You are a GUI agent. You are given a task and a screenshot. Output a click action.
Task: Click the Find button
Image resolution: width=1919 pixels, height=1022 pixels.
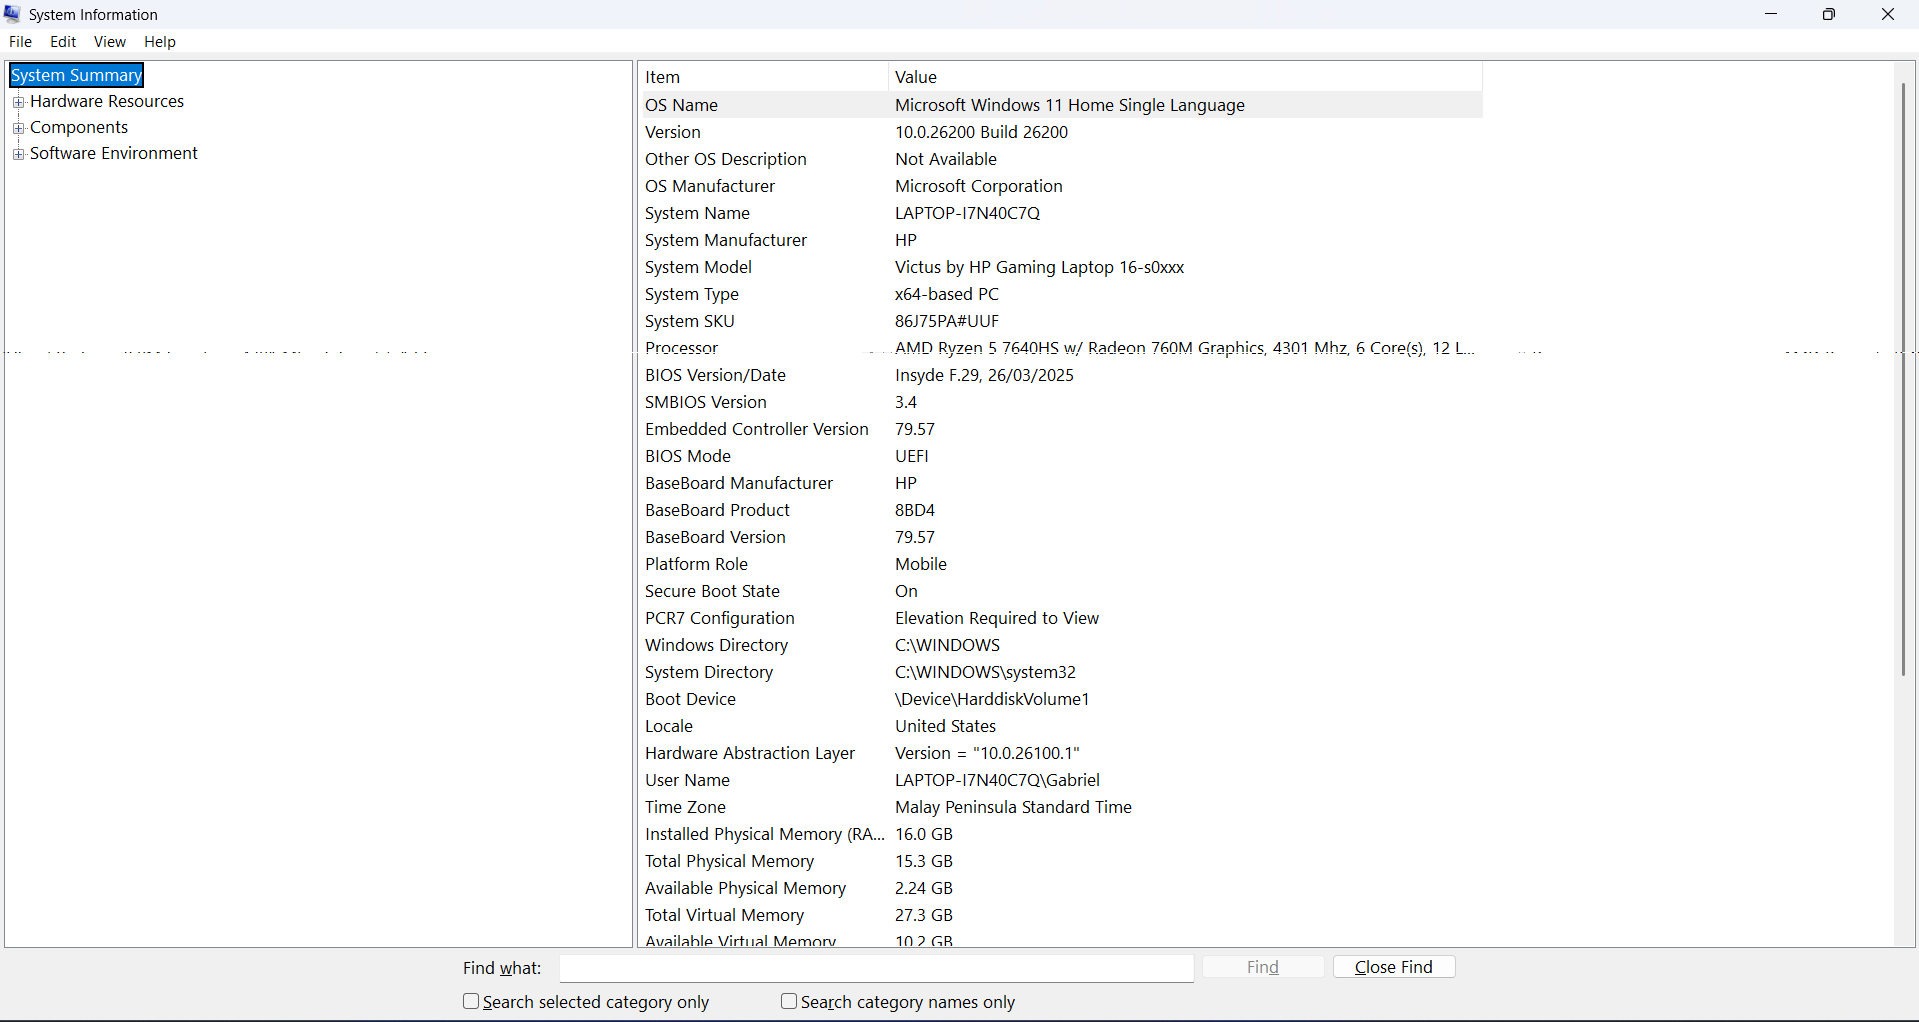(x=1263, y=967)
